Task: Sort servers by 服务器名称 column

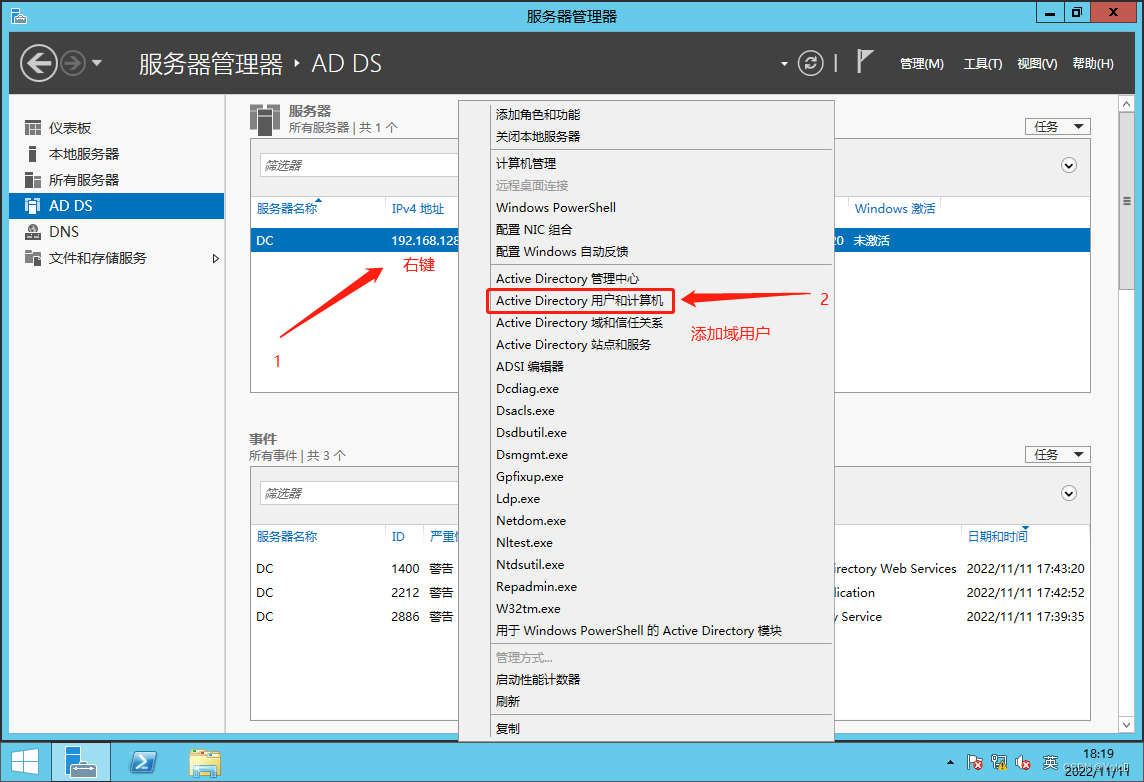Action: tap(287, 209)
